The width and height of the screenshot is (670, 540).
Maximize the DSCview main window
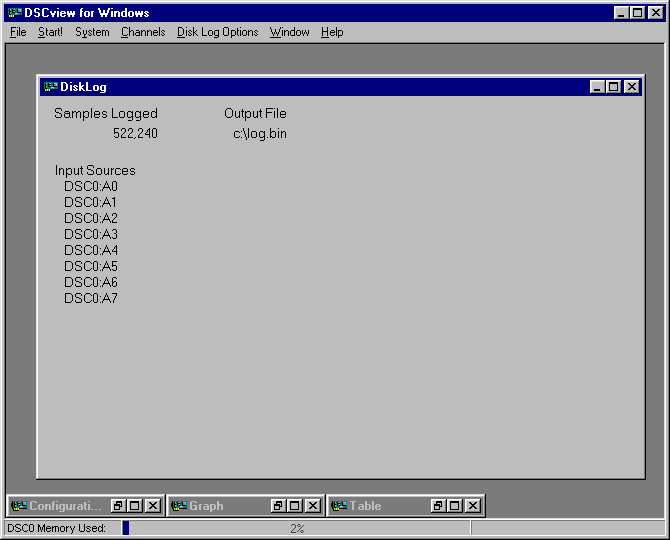[637, 13]
